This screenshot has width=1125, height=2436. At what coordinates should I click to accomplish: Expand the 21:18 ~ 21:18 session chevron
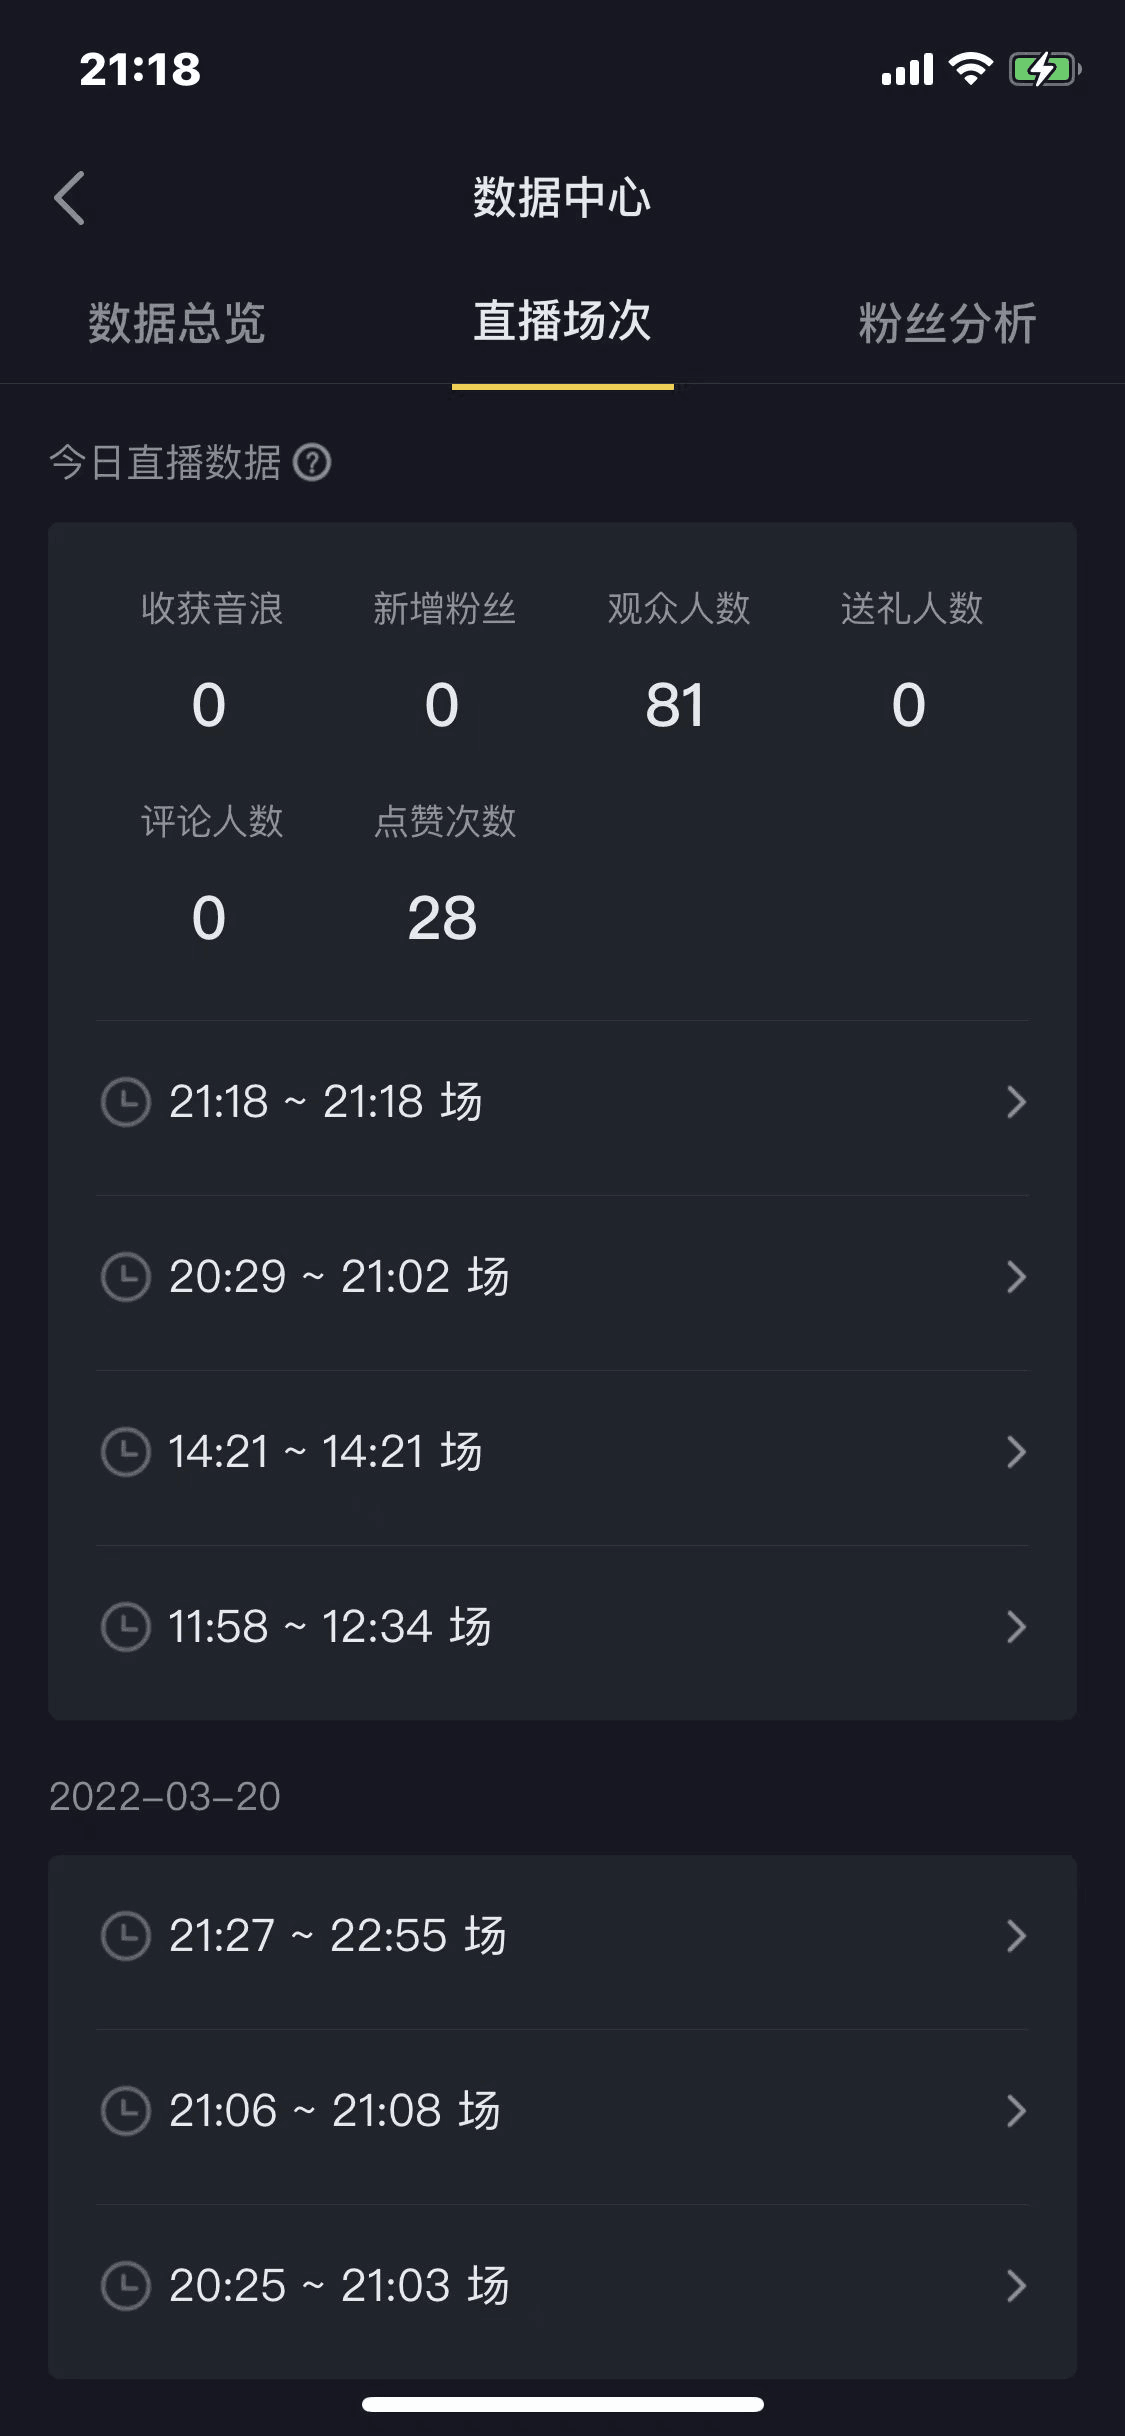[1016, 1102]
